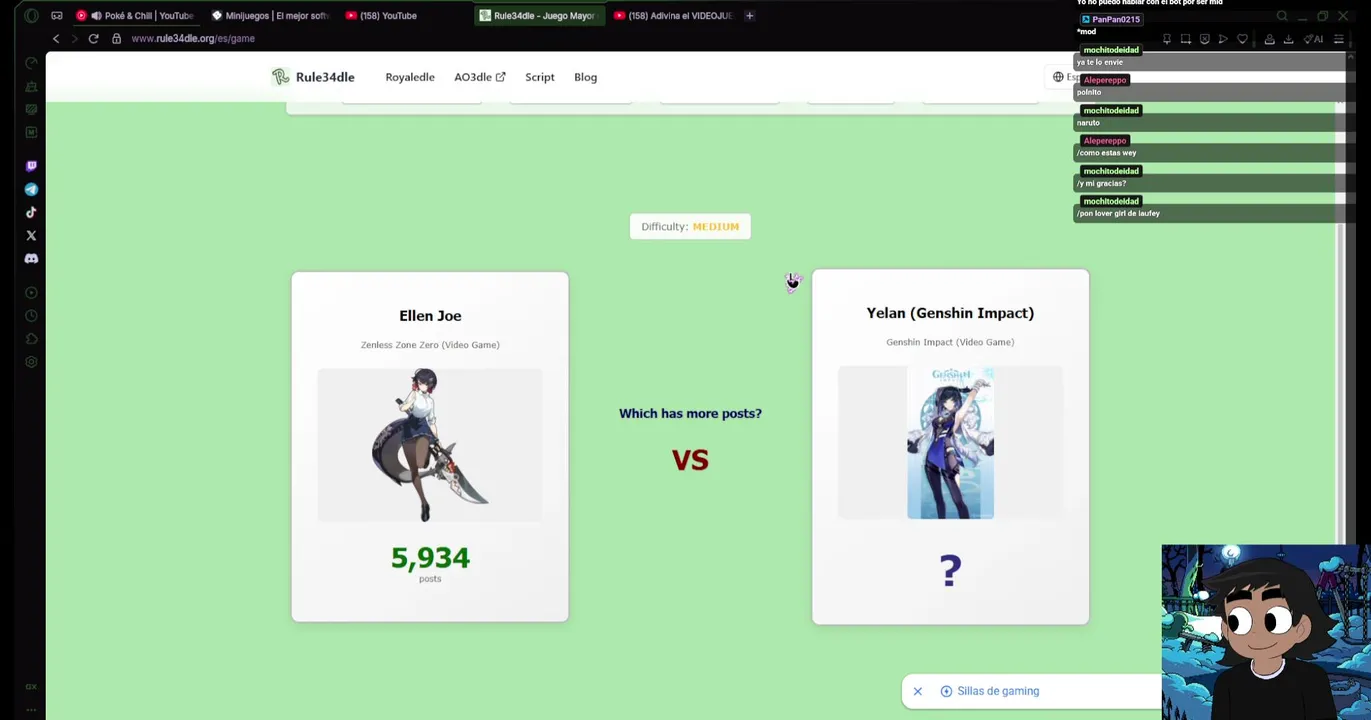This screenshot has width=1371, height=720.
Task: Open TikTok in the browser sidebar
Action: (x=31, y=212)
